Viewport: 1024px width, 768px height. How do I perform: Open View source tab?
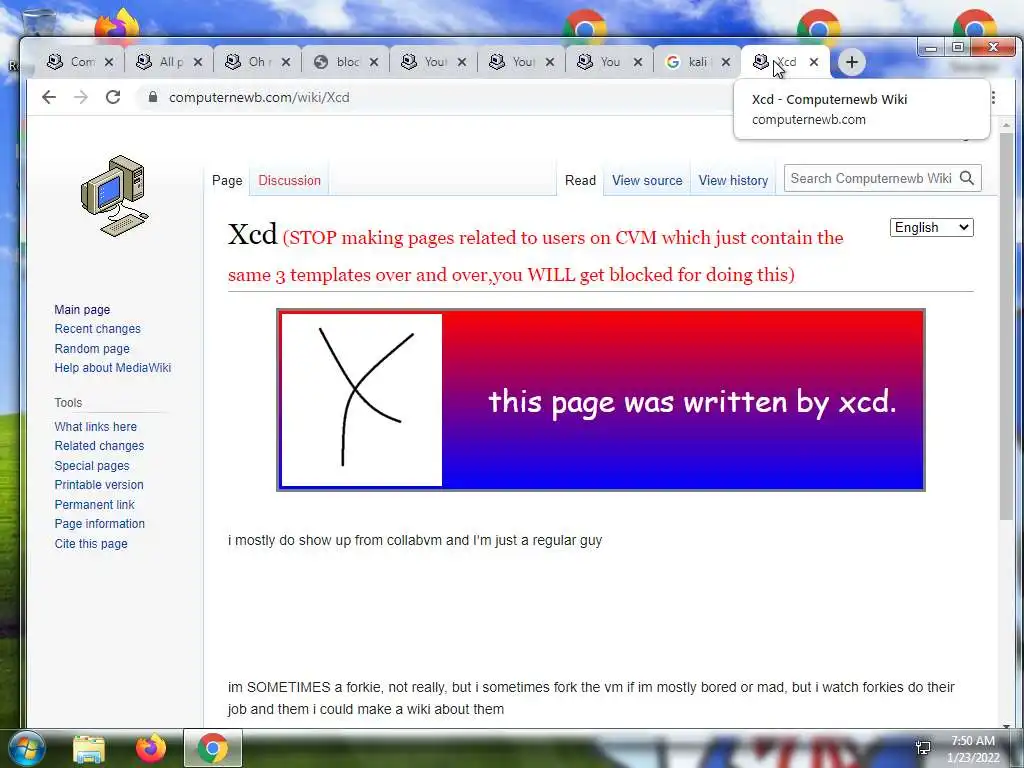[647, 180]
